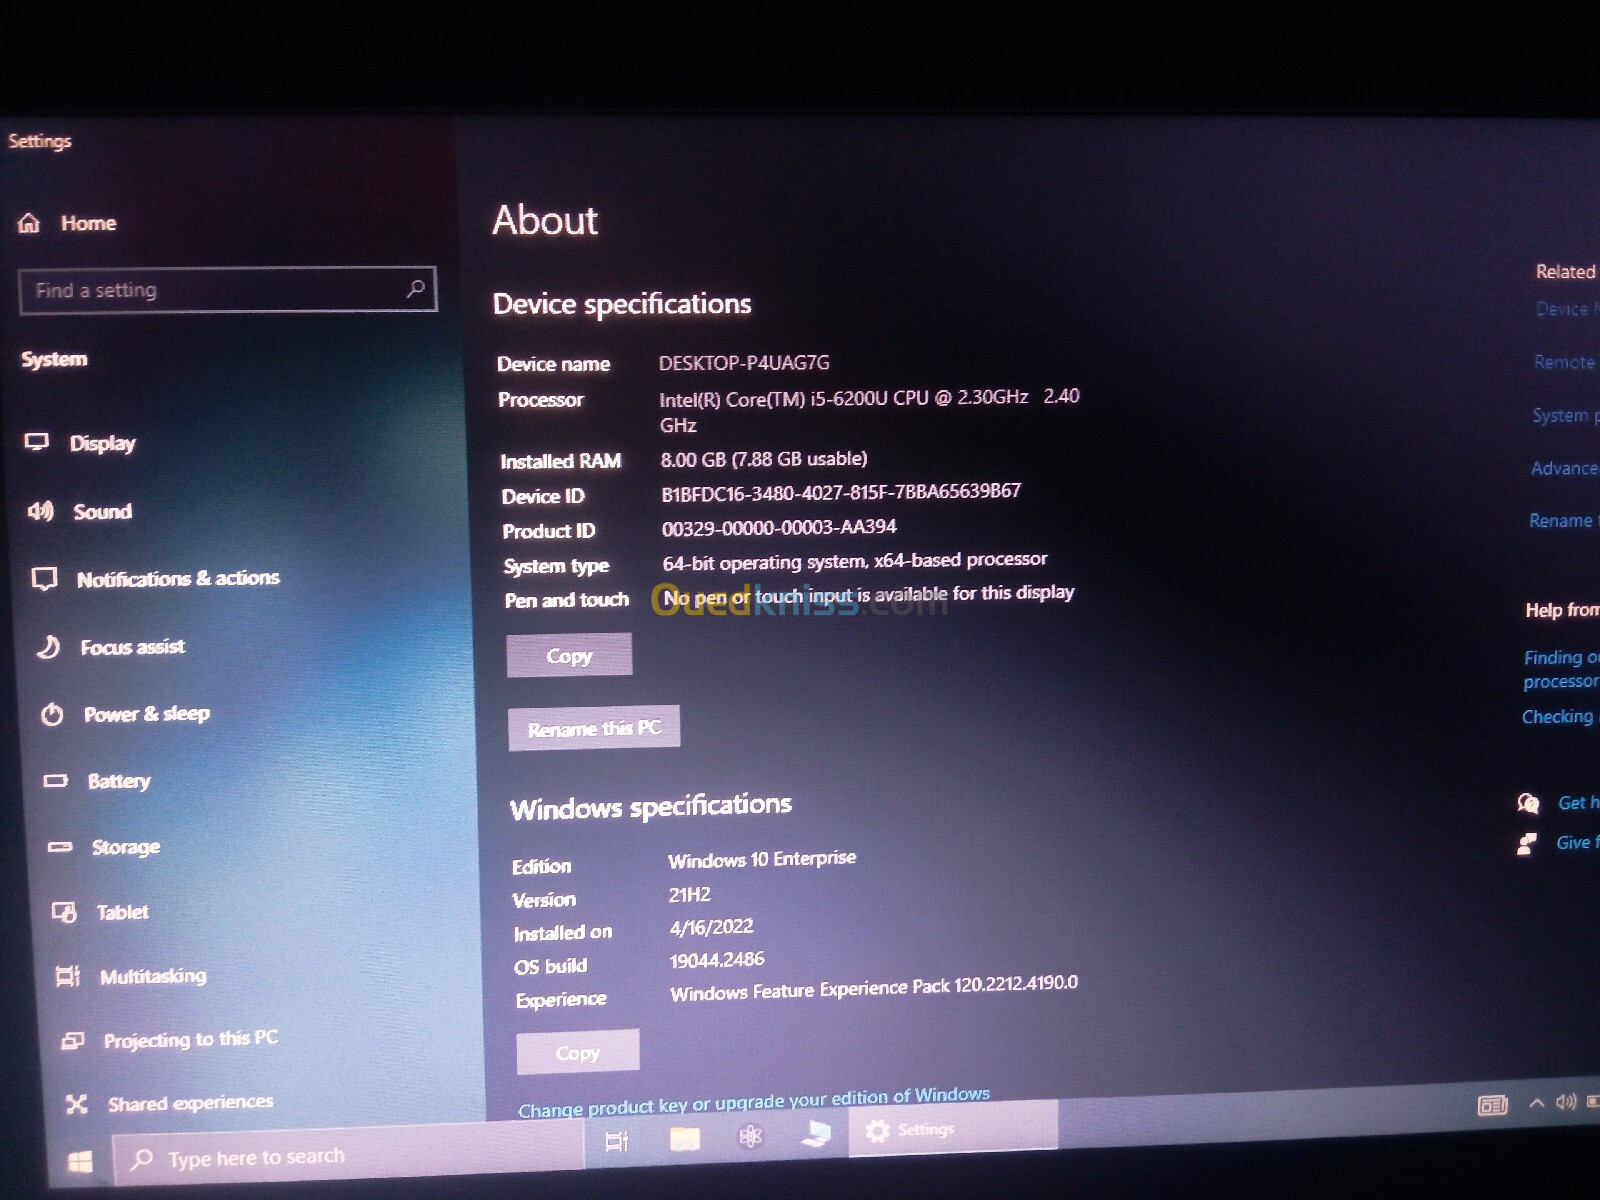Open the Battery icon in sidebar
The height and width of the screenshot is (1200, 1600).
coord(56,780)
